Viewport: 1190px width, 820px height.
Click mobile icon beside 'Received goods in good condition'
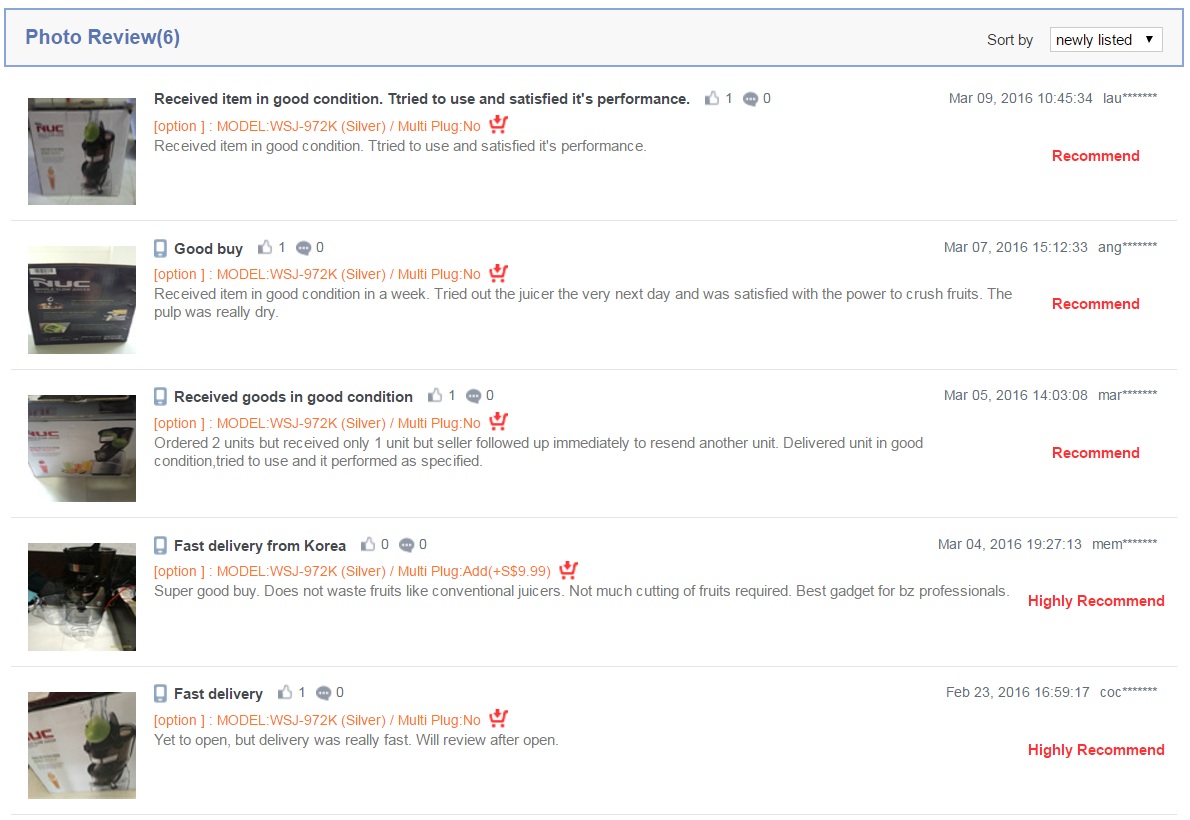[160, 396]
